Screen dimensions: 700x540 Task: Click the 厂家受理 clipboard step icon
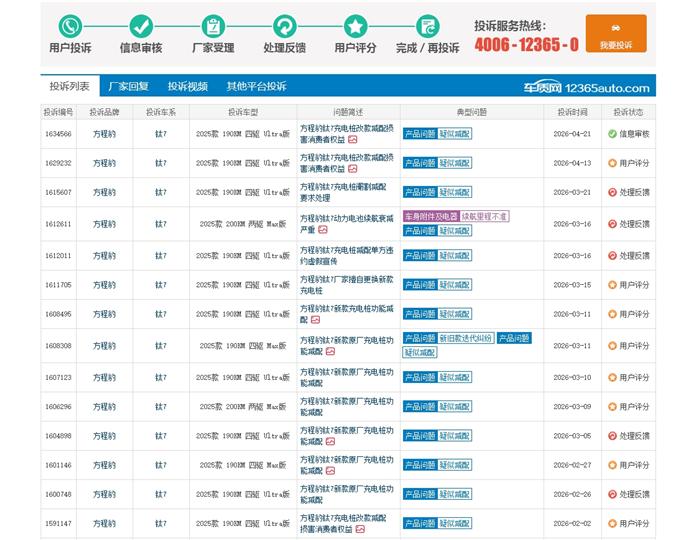pyautogui.click(x=213, y=26)
